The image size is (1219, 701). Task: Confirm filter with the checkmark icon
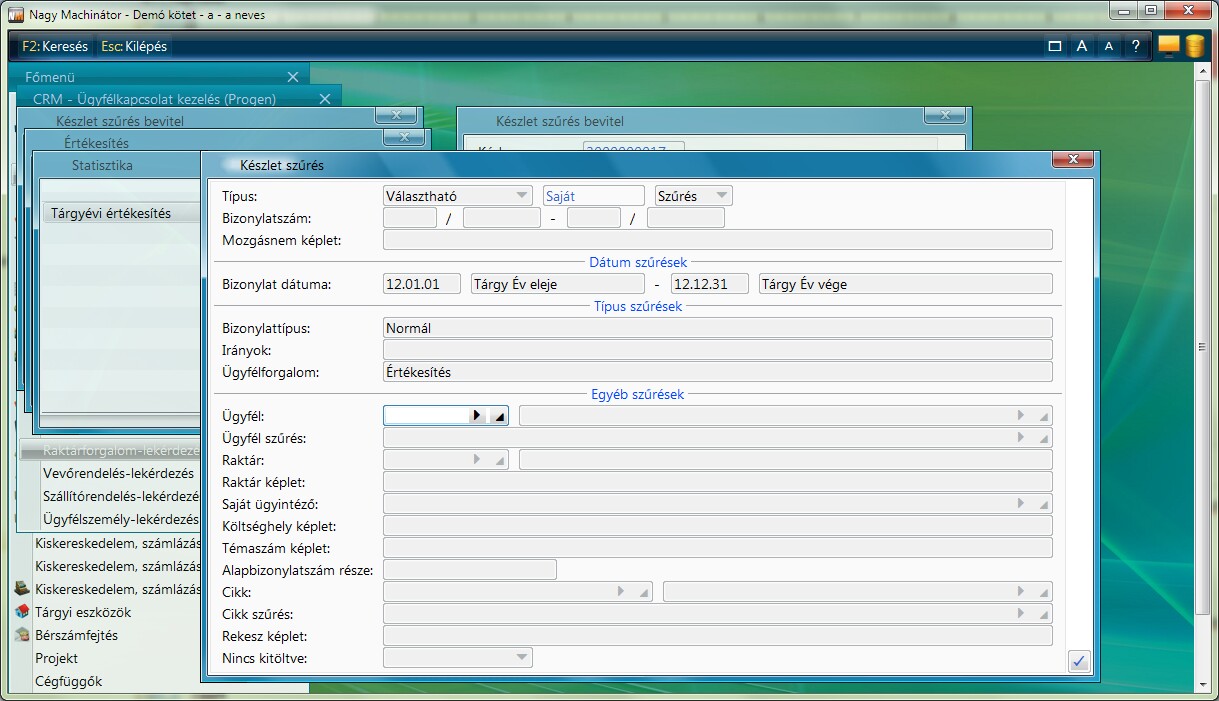tap(1078, 661)
